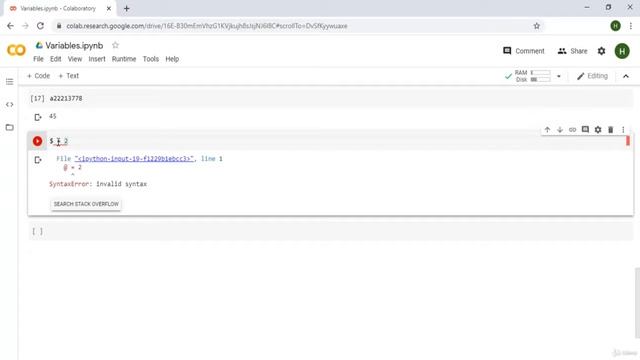This screenshot has width=640, height=360.
Task: Open more cell actions menu
Action: coord(623,130)
